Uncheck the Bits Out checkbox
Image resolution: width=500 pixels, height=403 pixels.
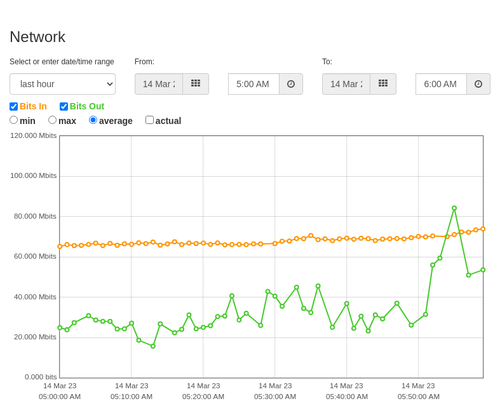[x=64, y=106]
